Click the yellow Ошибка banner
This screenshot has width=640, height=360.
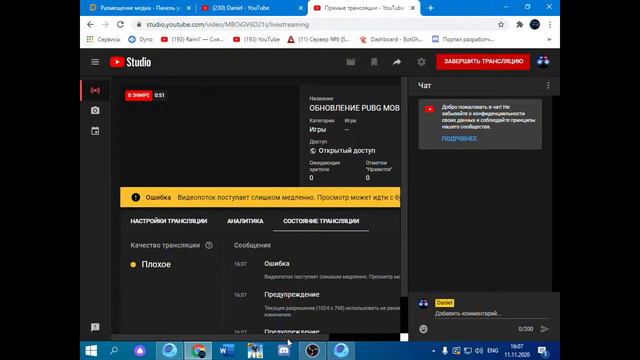coord(260,197)
